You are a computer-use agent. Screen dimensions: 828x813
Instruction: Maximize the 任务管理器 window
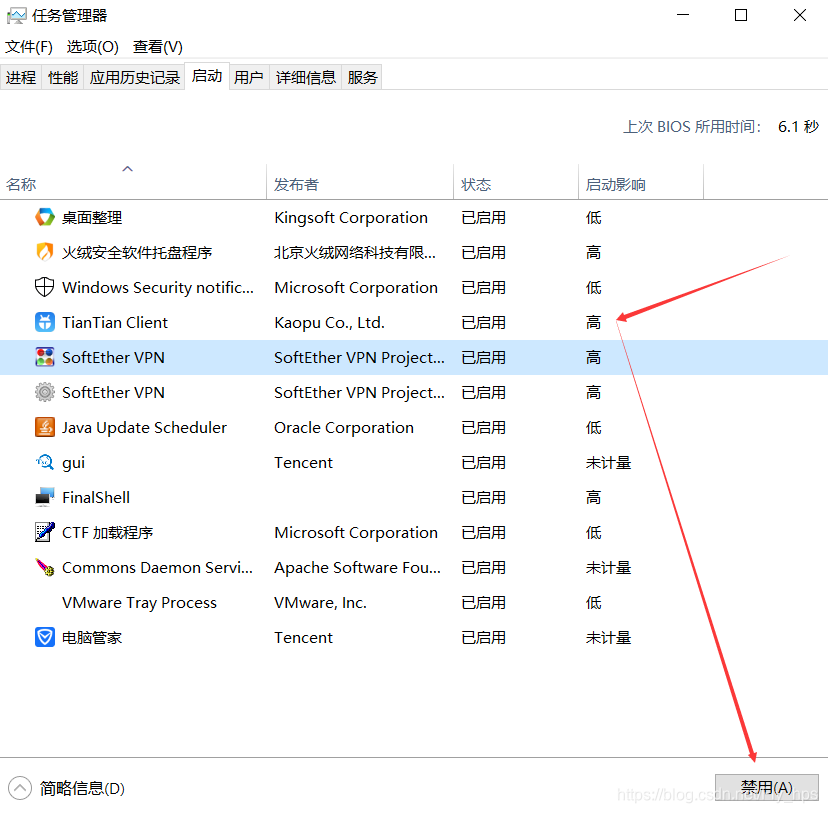click(741, 15)
